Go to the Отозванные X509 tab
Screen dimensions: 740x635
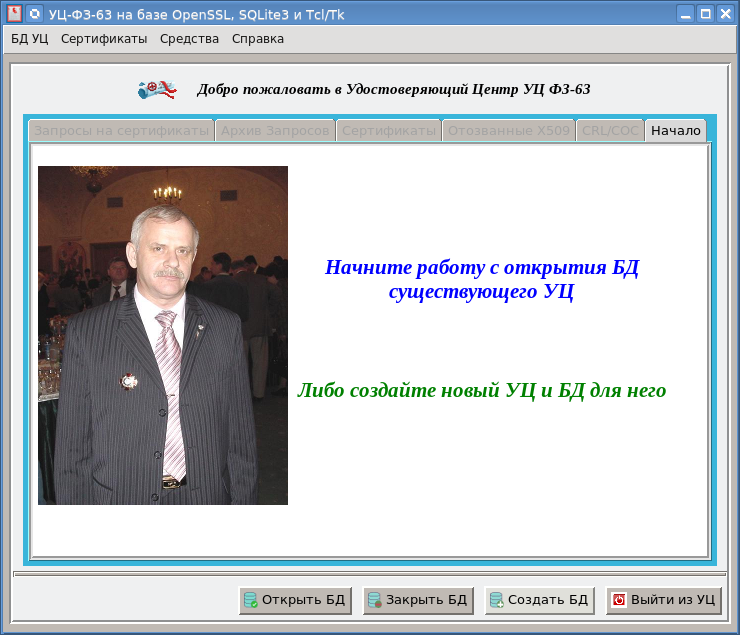point(508,131)
